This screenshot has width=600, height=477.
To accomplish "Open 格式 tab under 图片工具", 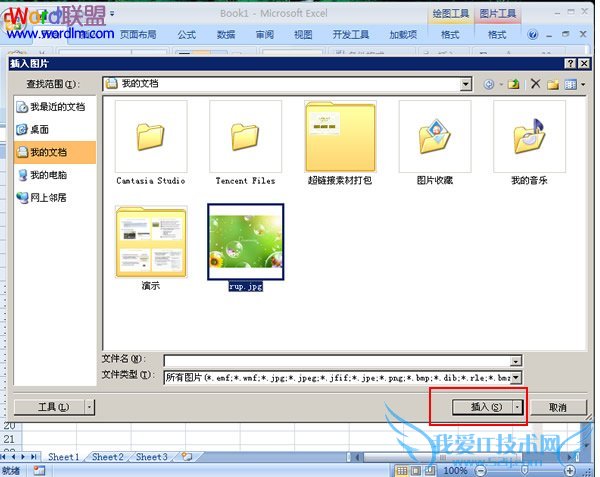I will pyautogui.click(x=497, y=35).
